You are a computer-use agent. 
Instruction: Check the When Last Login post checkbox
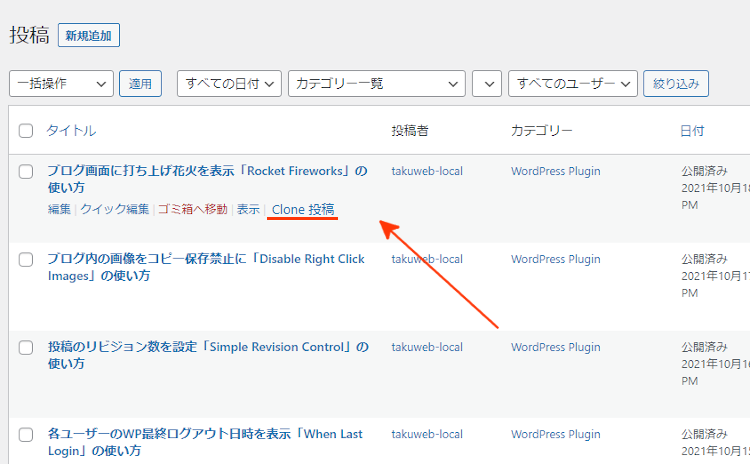click(x=26, y=434)
